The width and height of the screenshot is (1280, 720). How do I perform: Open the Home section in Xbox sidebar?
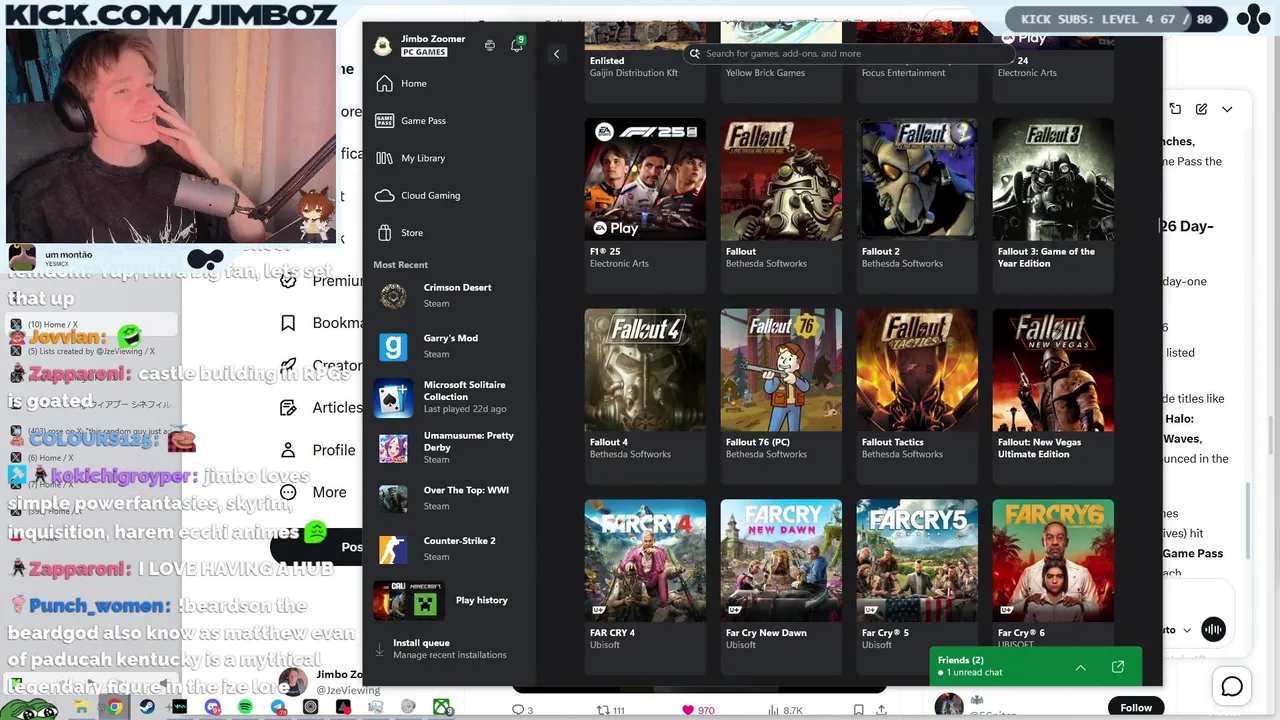pyautogui.click(x=450, y=84)
